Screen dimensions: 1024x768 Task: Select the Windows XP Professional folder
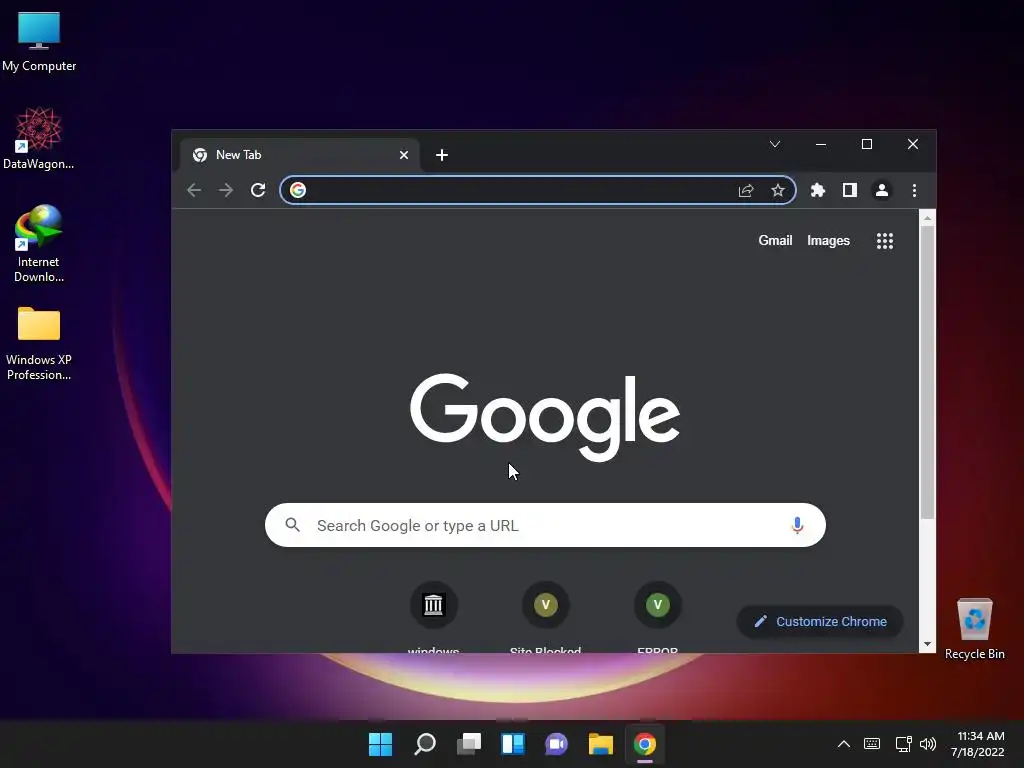(39, 344)
